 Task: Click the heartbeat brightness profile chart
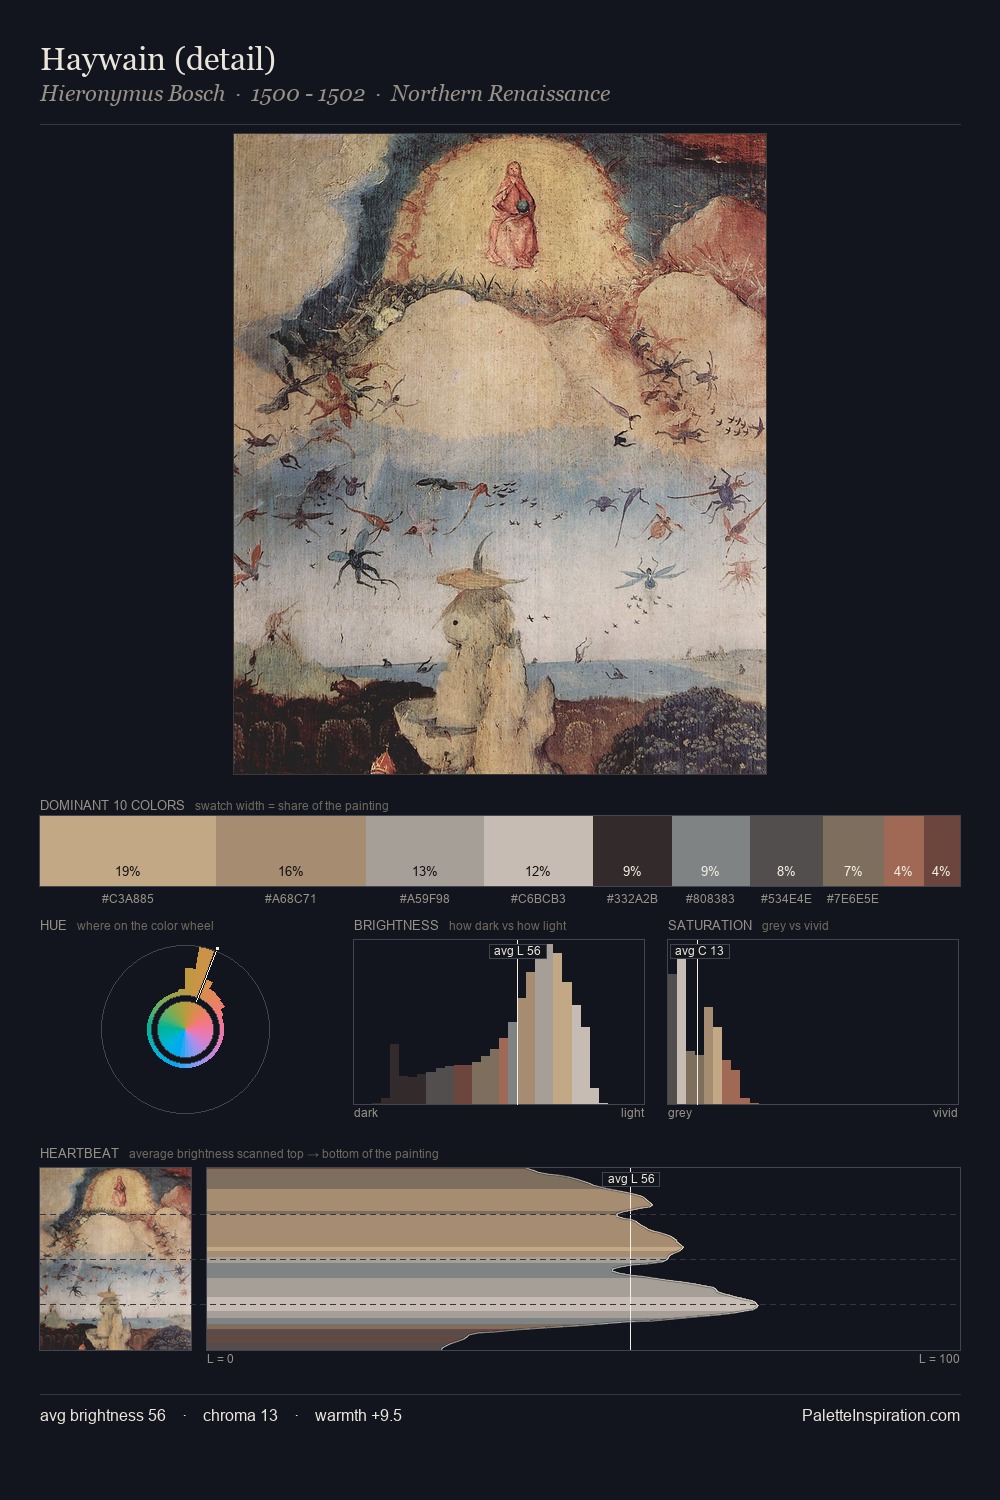[x=583, y=1259]
